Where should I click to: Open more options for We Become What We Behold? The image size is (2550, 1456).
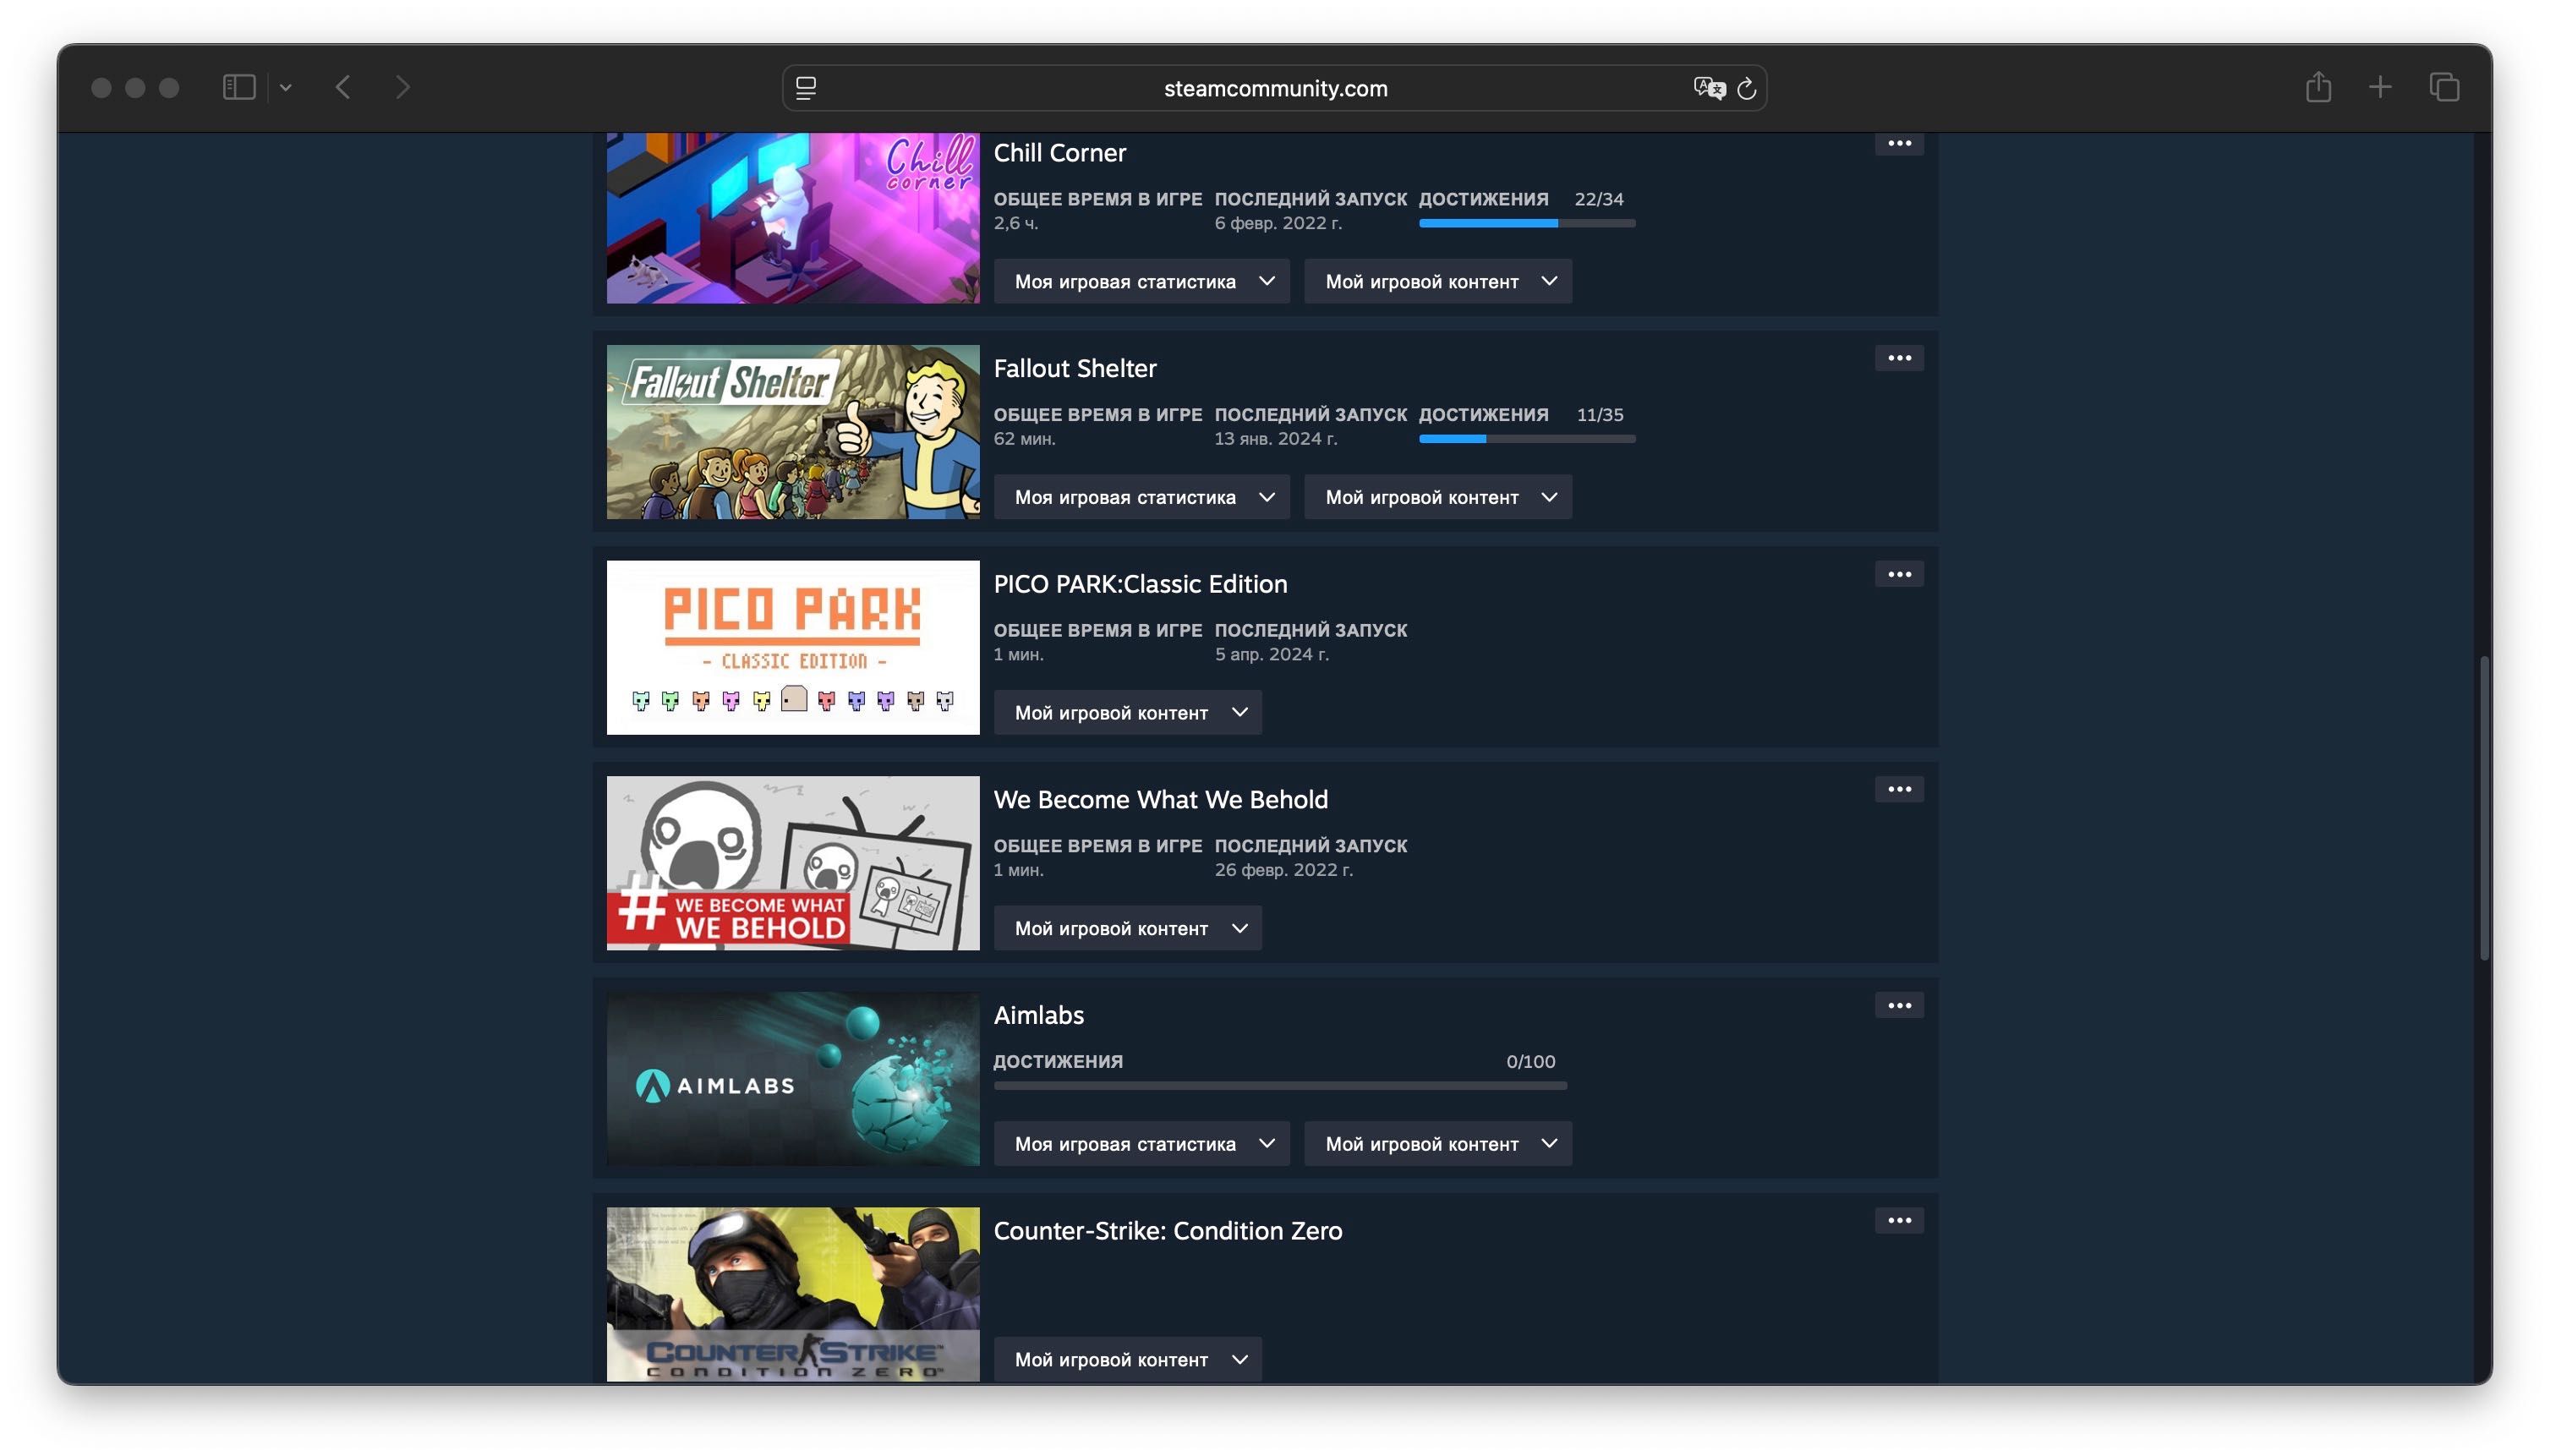point(1899,789)
